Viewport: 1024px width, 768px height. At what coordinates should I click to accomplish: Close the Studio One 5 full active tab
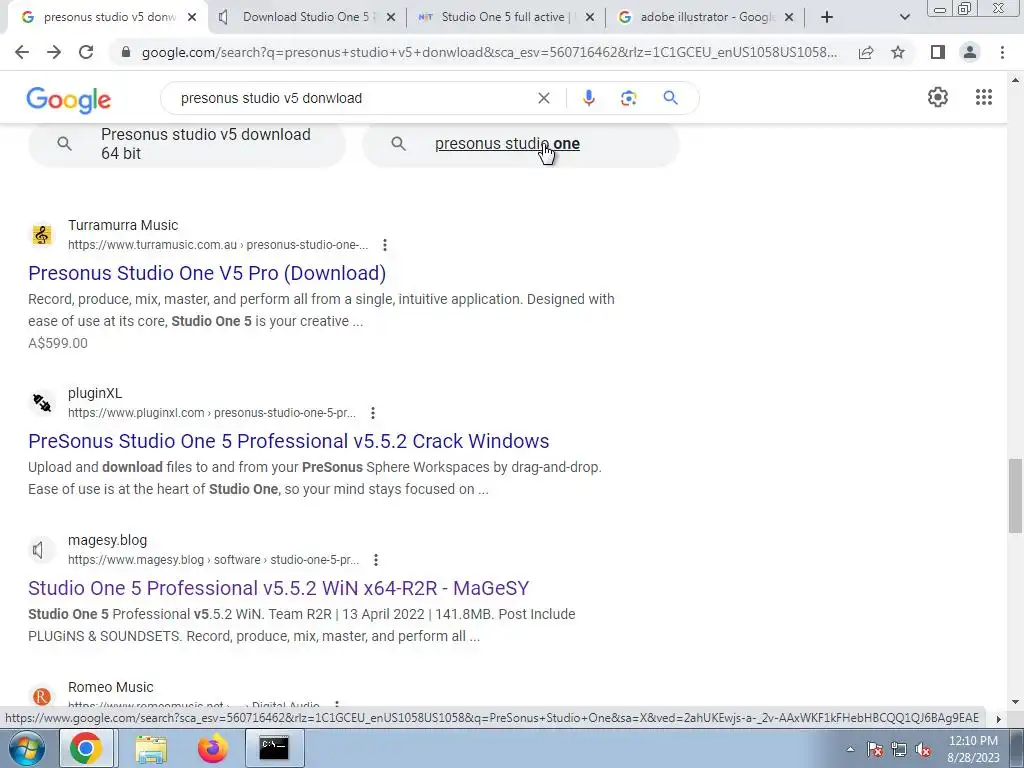[590, 18]
